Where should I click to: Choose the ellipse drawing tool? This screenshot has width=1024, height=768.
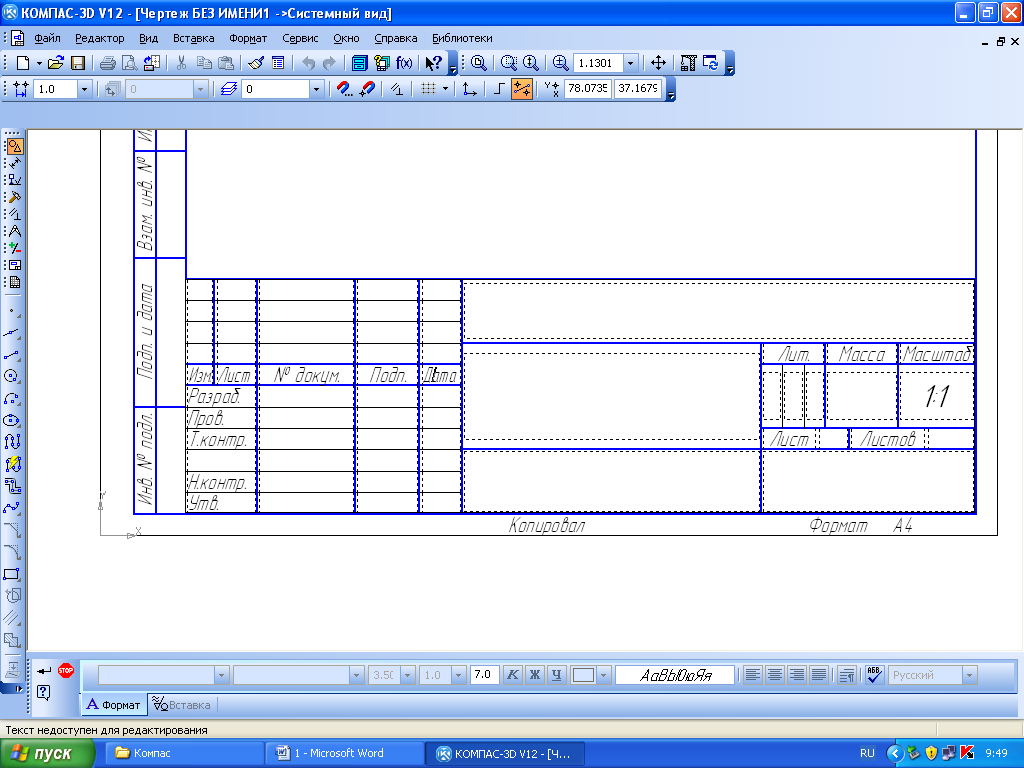[x=12, y=420]
